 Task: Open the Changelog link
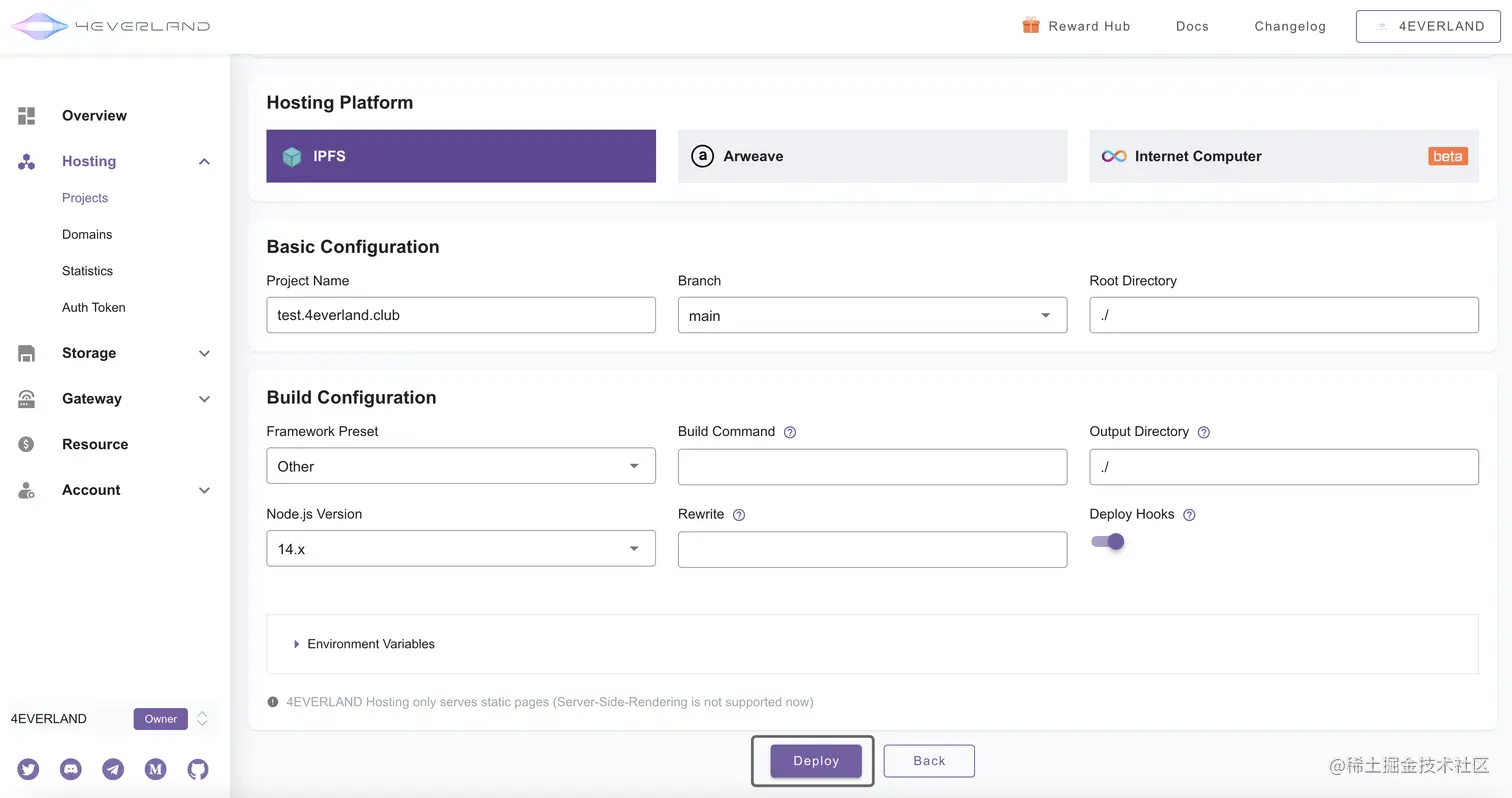(1290, 26)
